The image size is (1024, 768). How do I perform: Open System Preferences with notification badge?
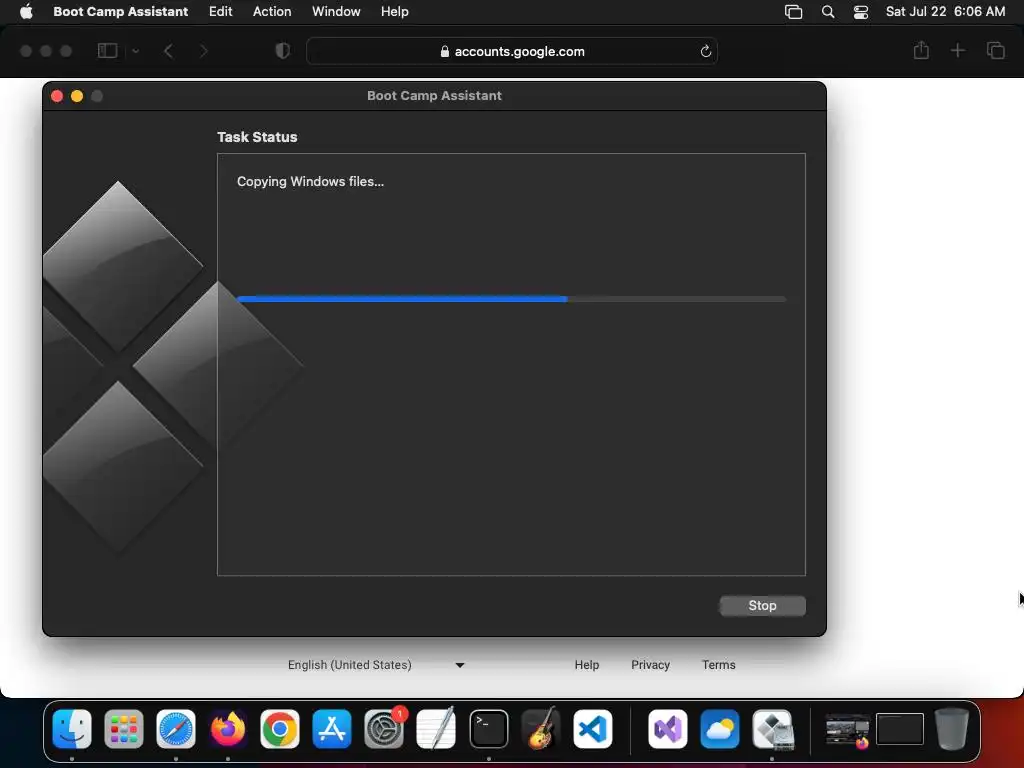[x=384, y=729]
